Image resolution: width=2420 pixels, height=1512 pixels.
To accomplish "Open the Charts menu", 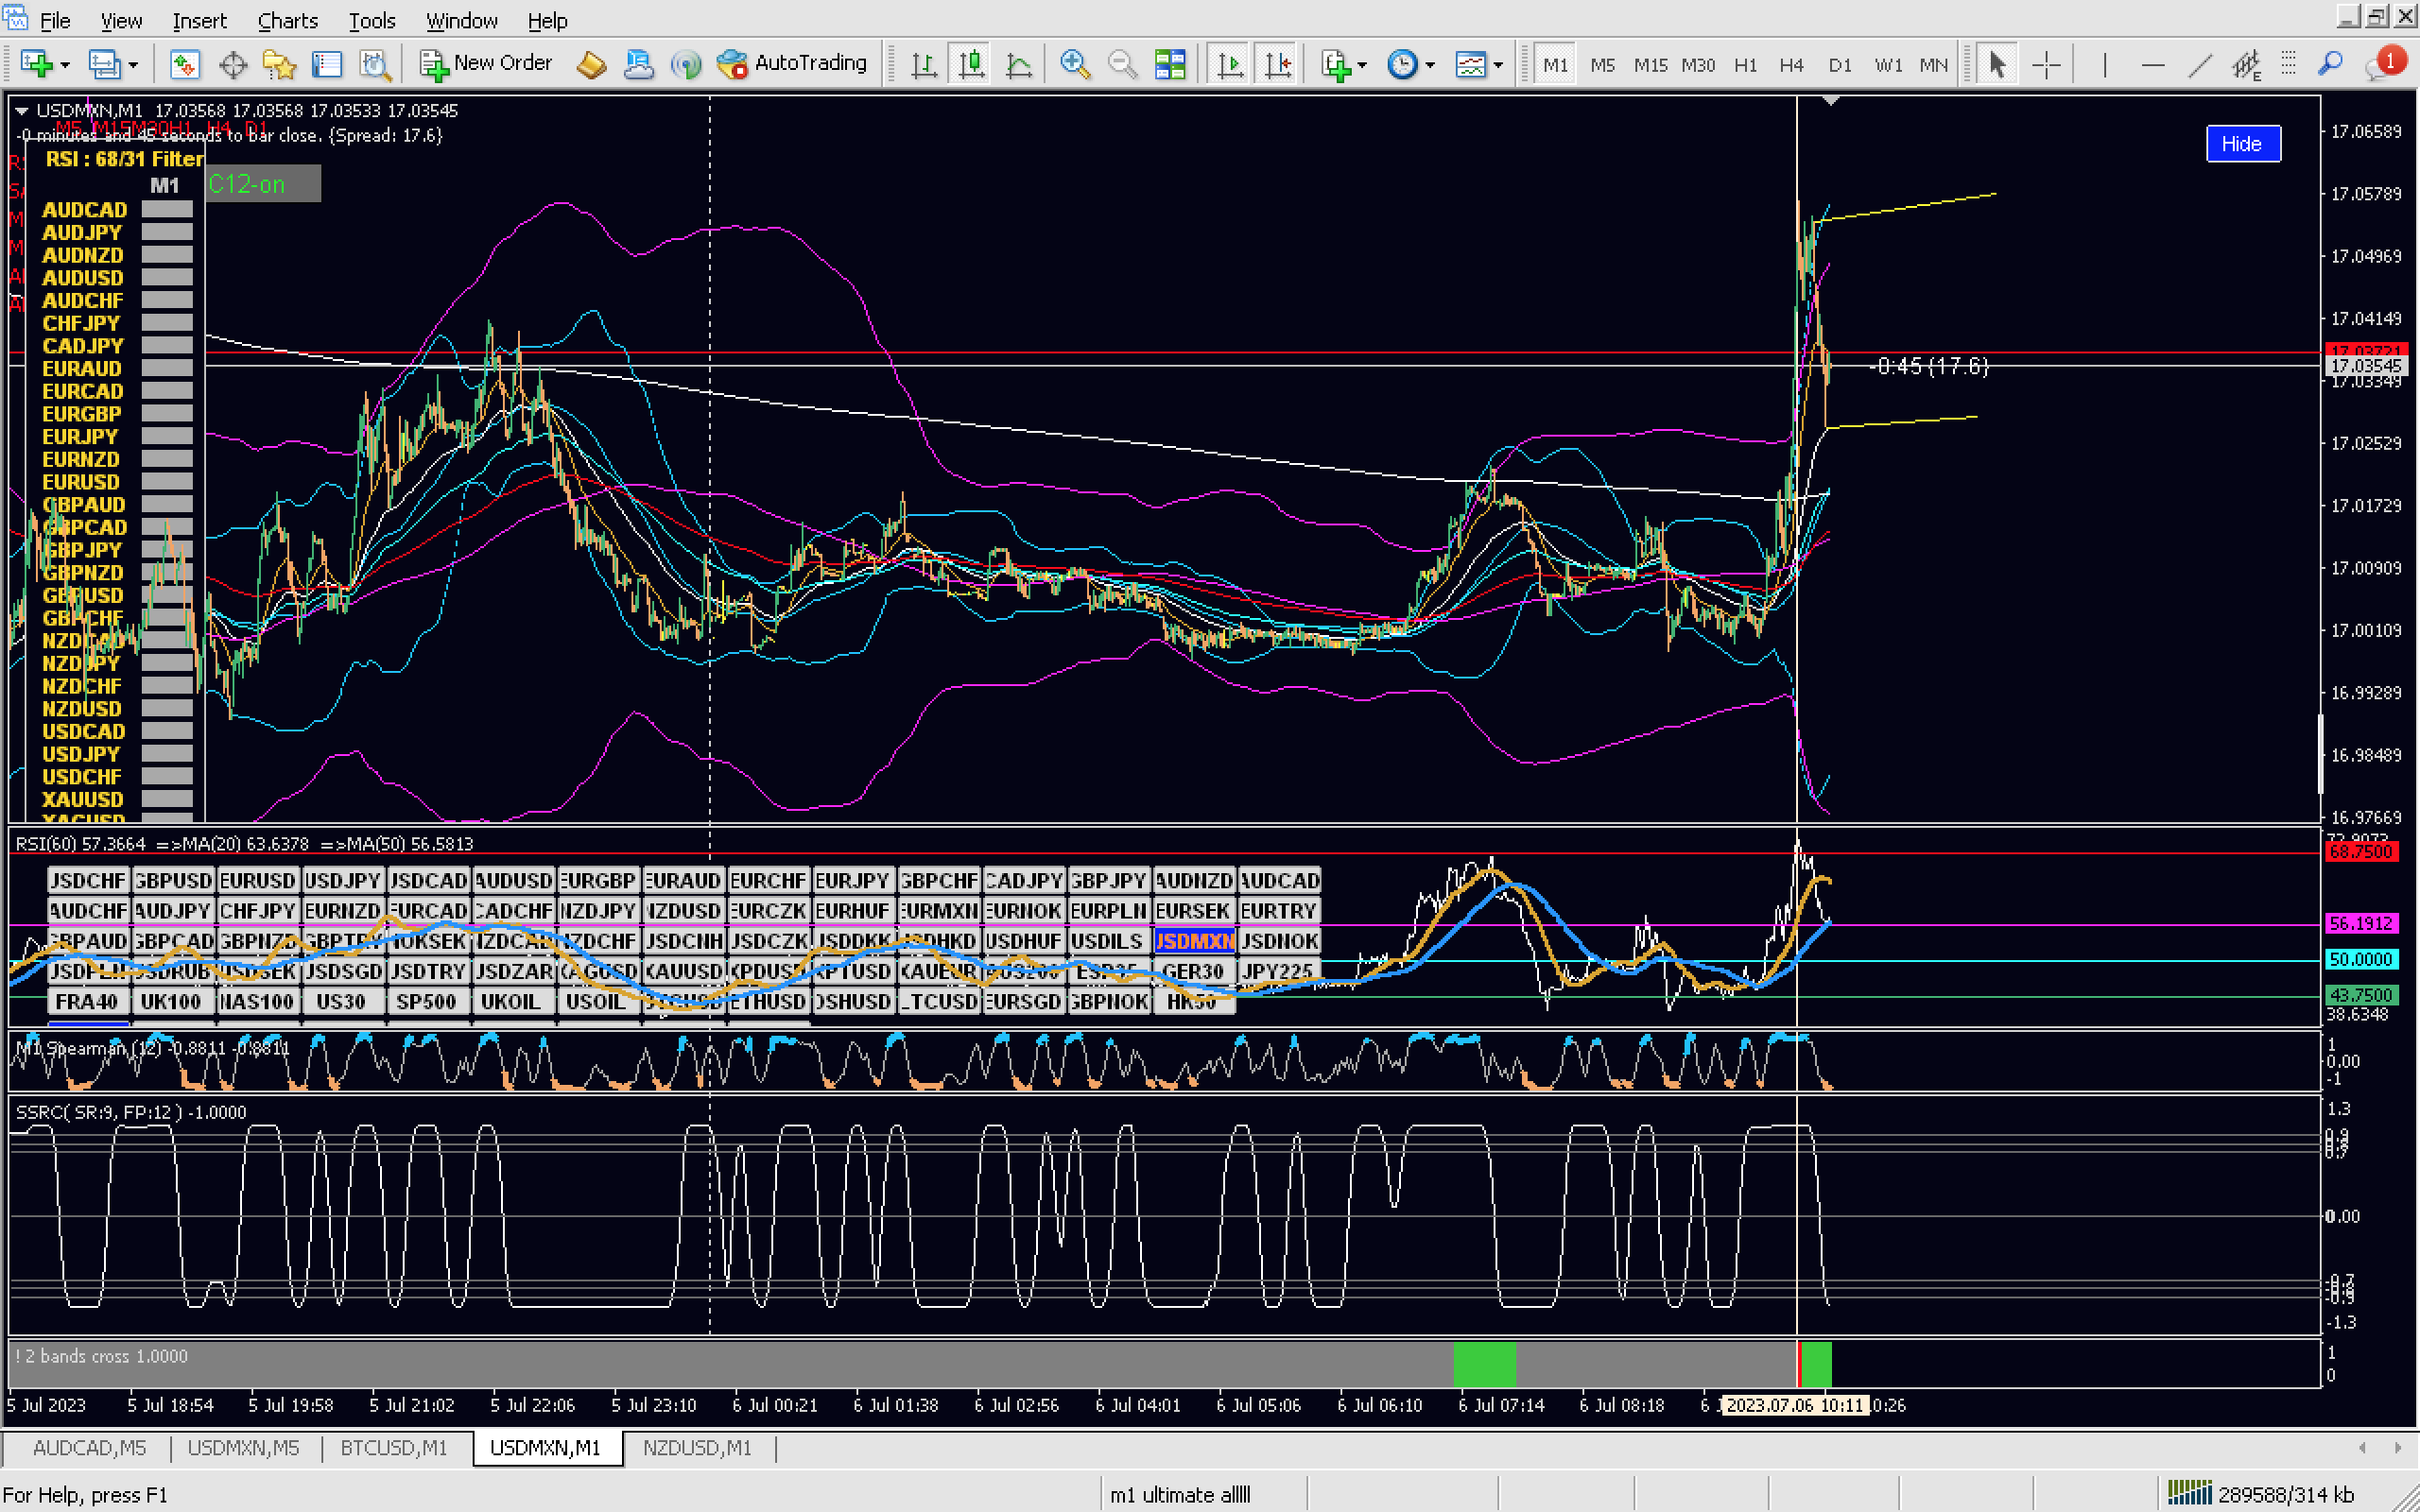I will 287,20.
